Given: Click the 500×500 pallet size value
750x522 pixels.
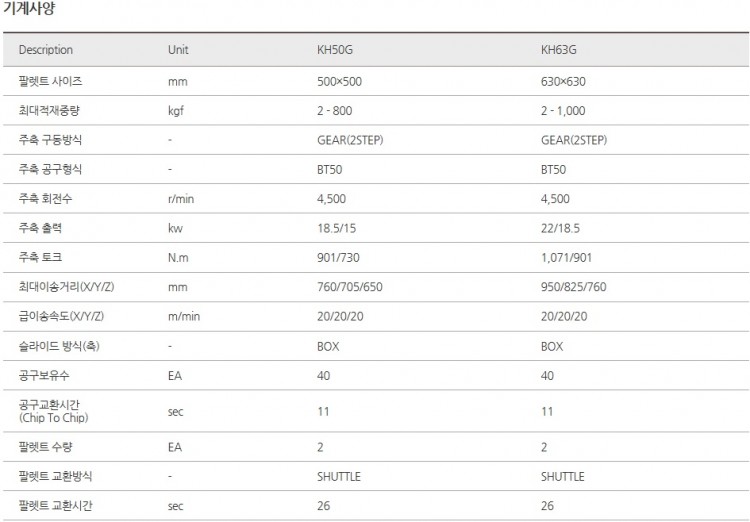Looking at the screenshot, I should click(x=338, y=81).
